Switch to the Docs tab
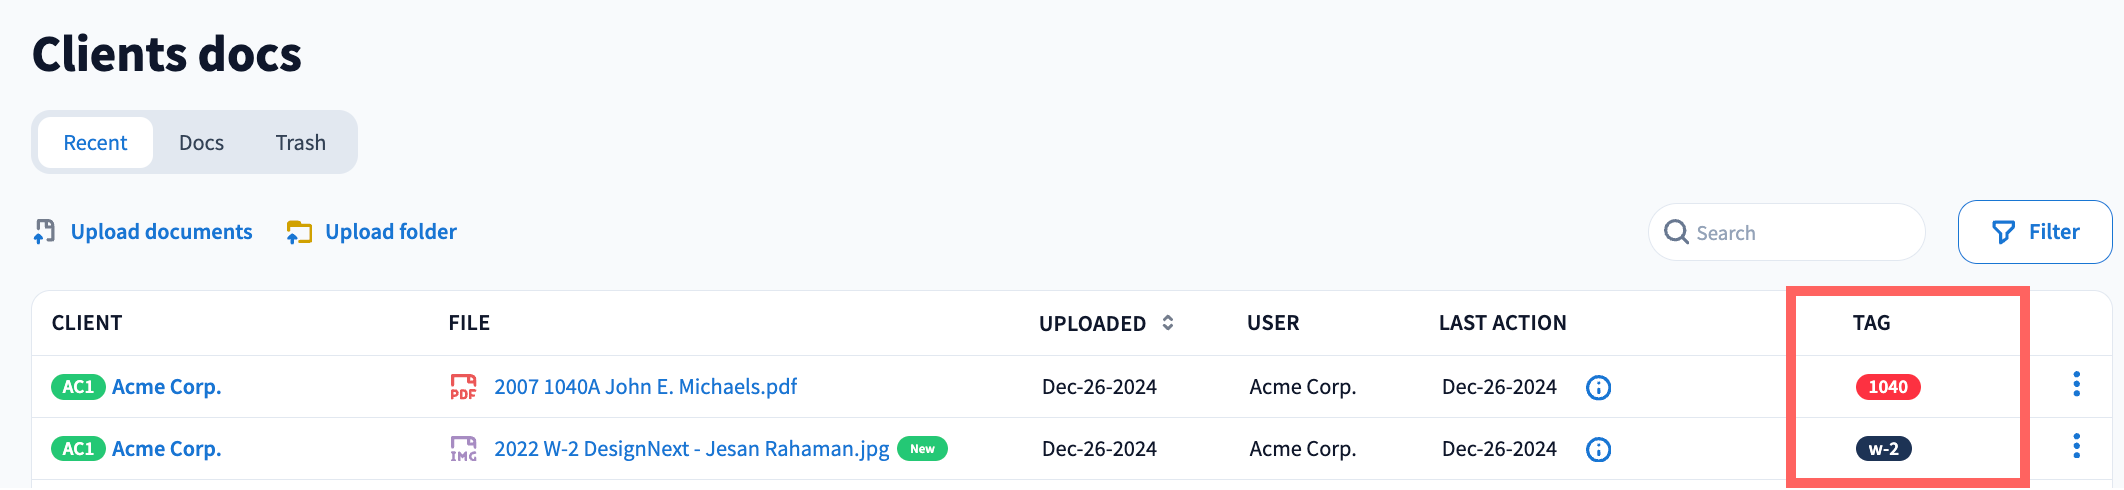Image resolution: width=2124 pixels, height=490 pixels. pyautogui.click(x=201, y=143)
